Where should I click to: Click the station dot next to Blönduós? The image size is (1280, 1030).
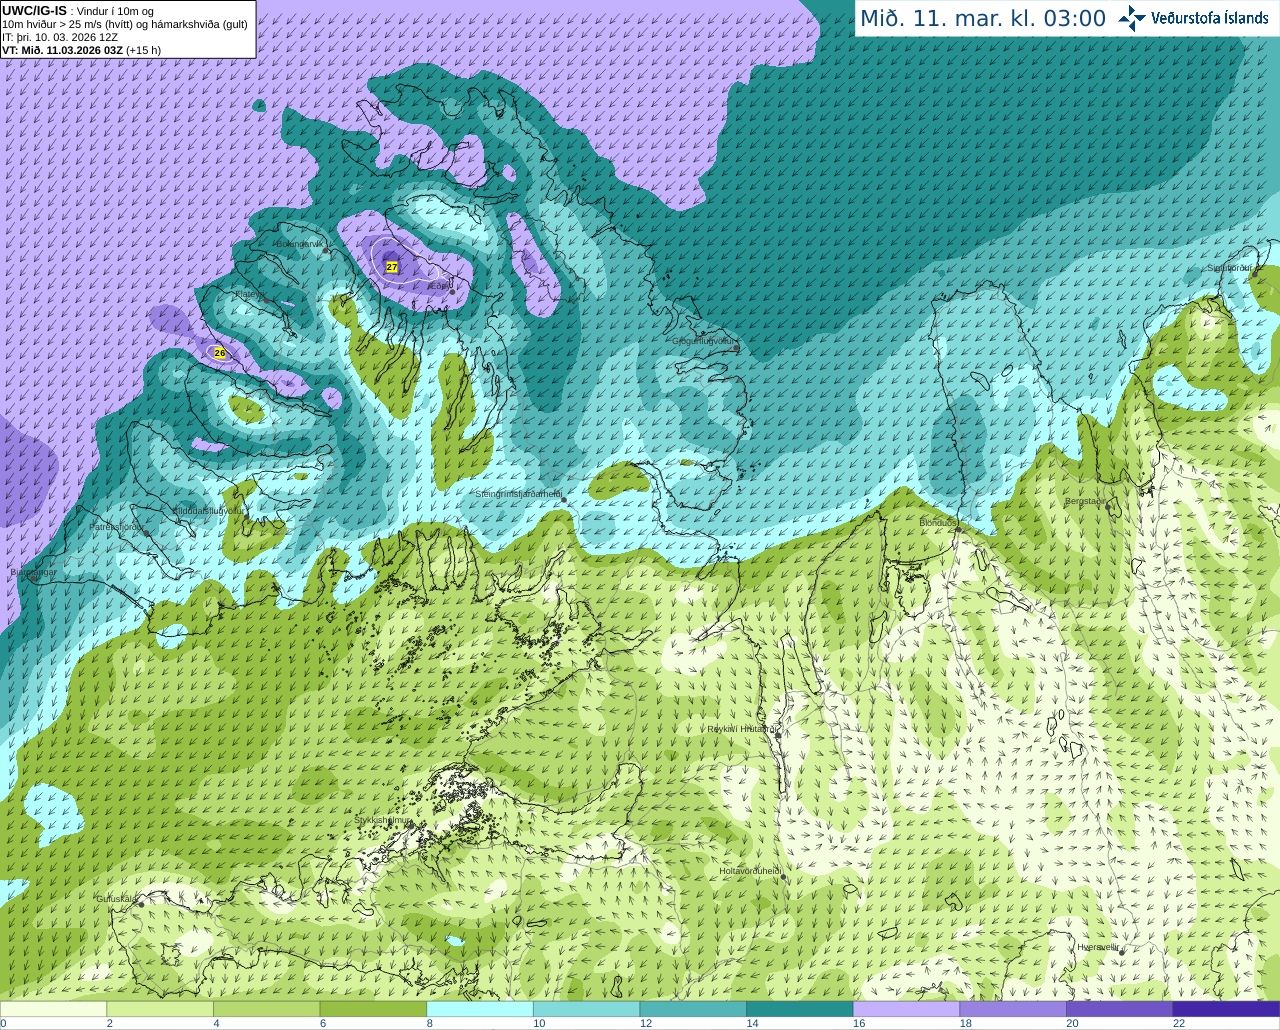(x=957, y=529)
